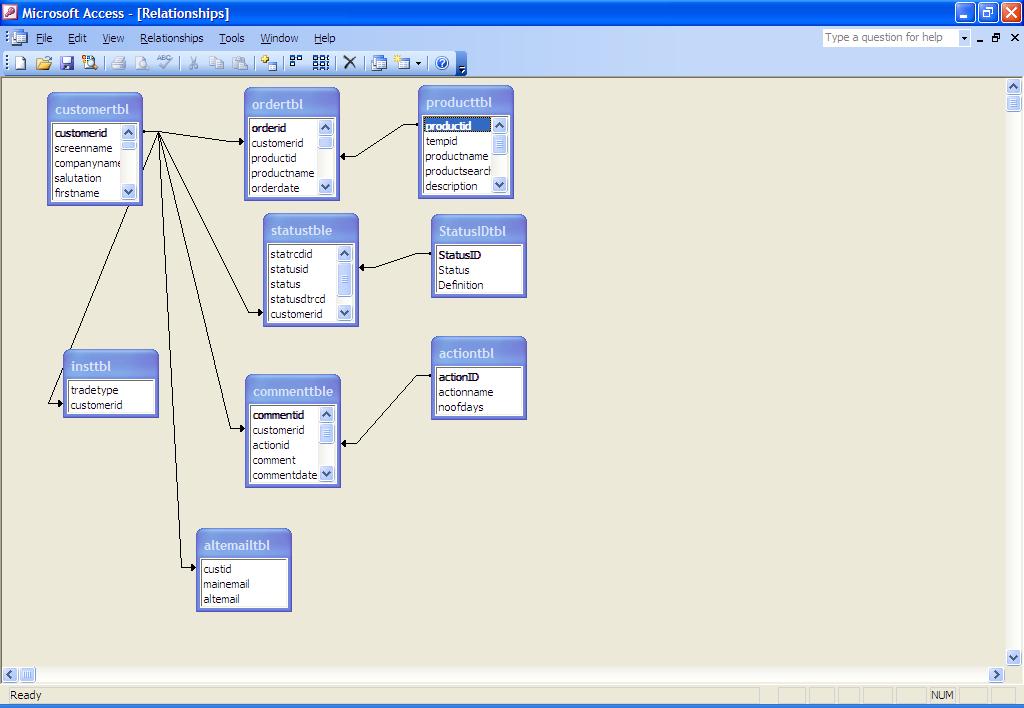Click scroll down arrow in commenttble field list
The width and height of the screenshot is (1024, 708).
point(327,474)
